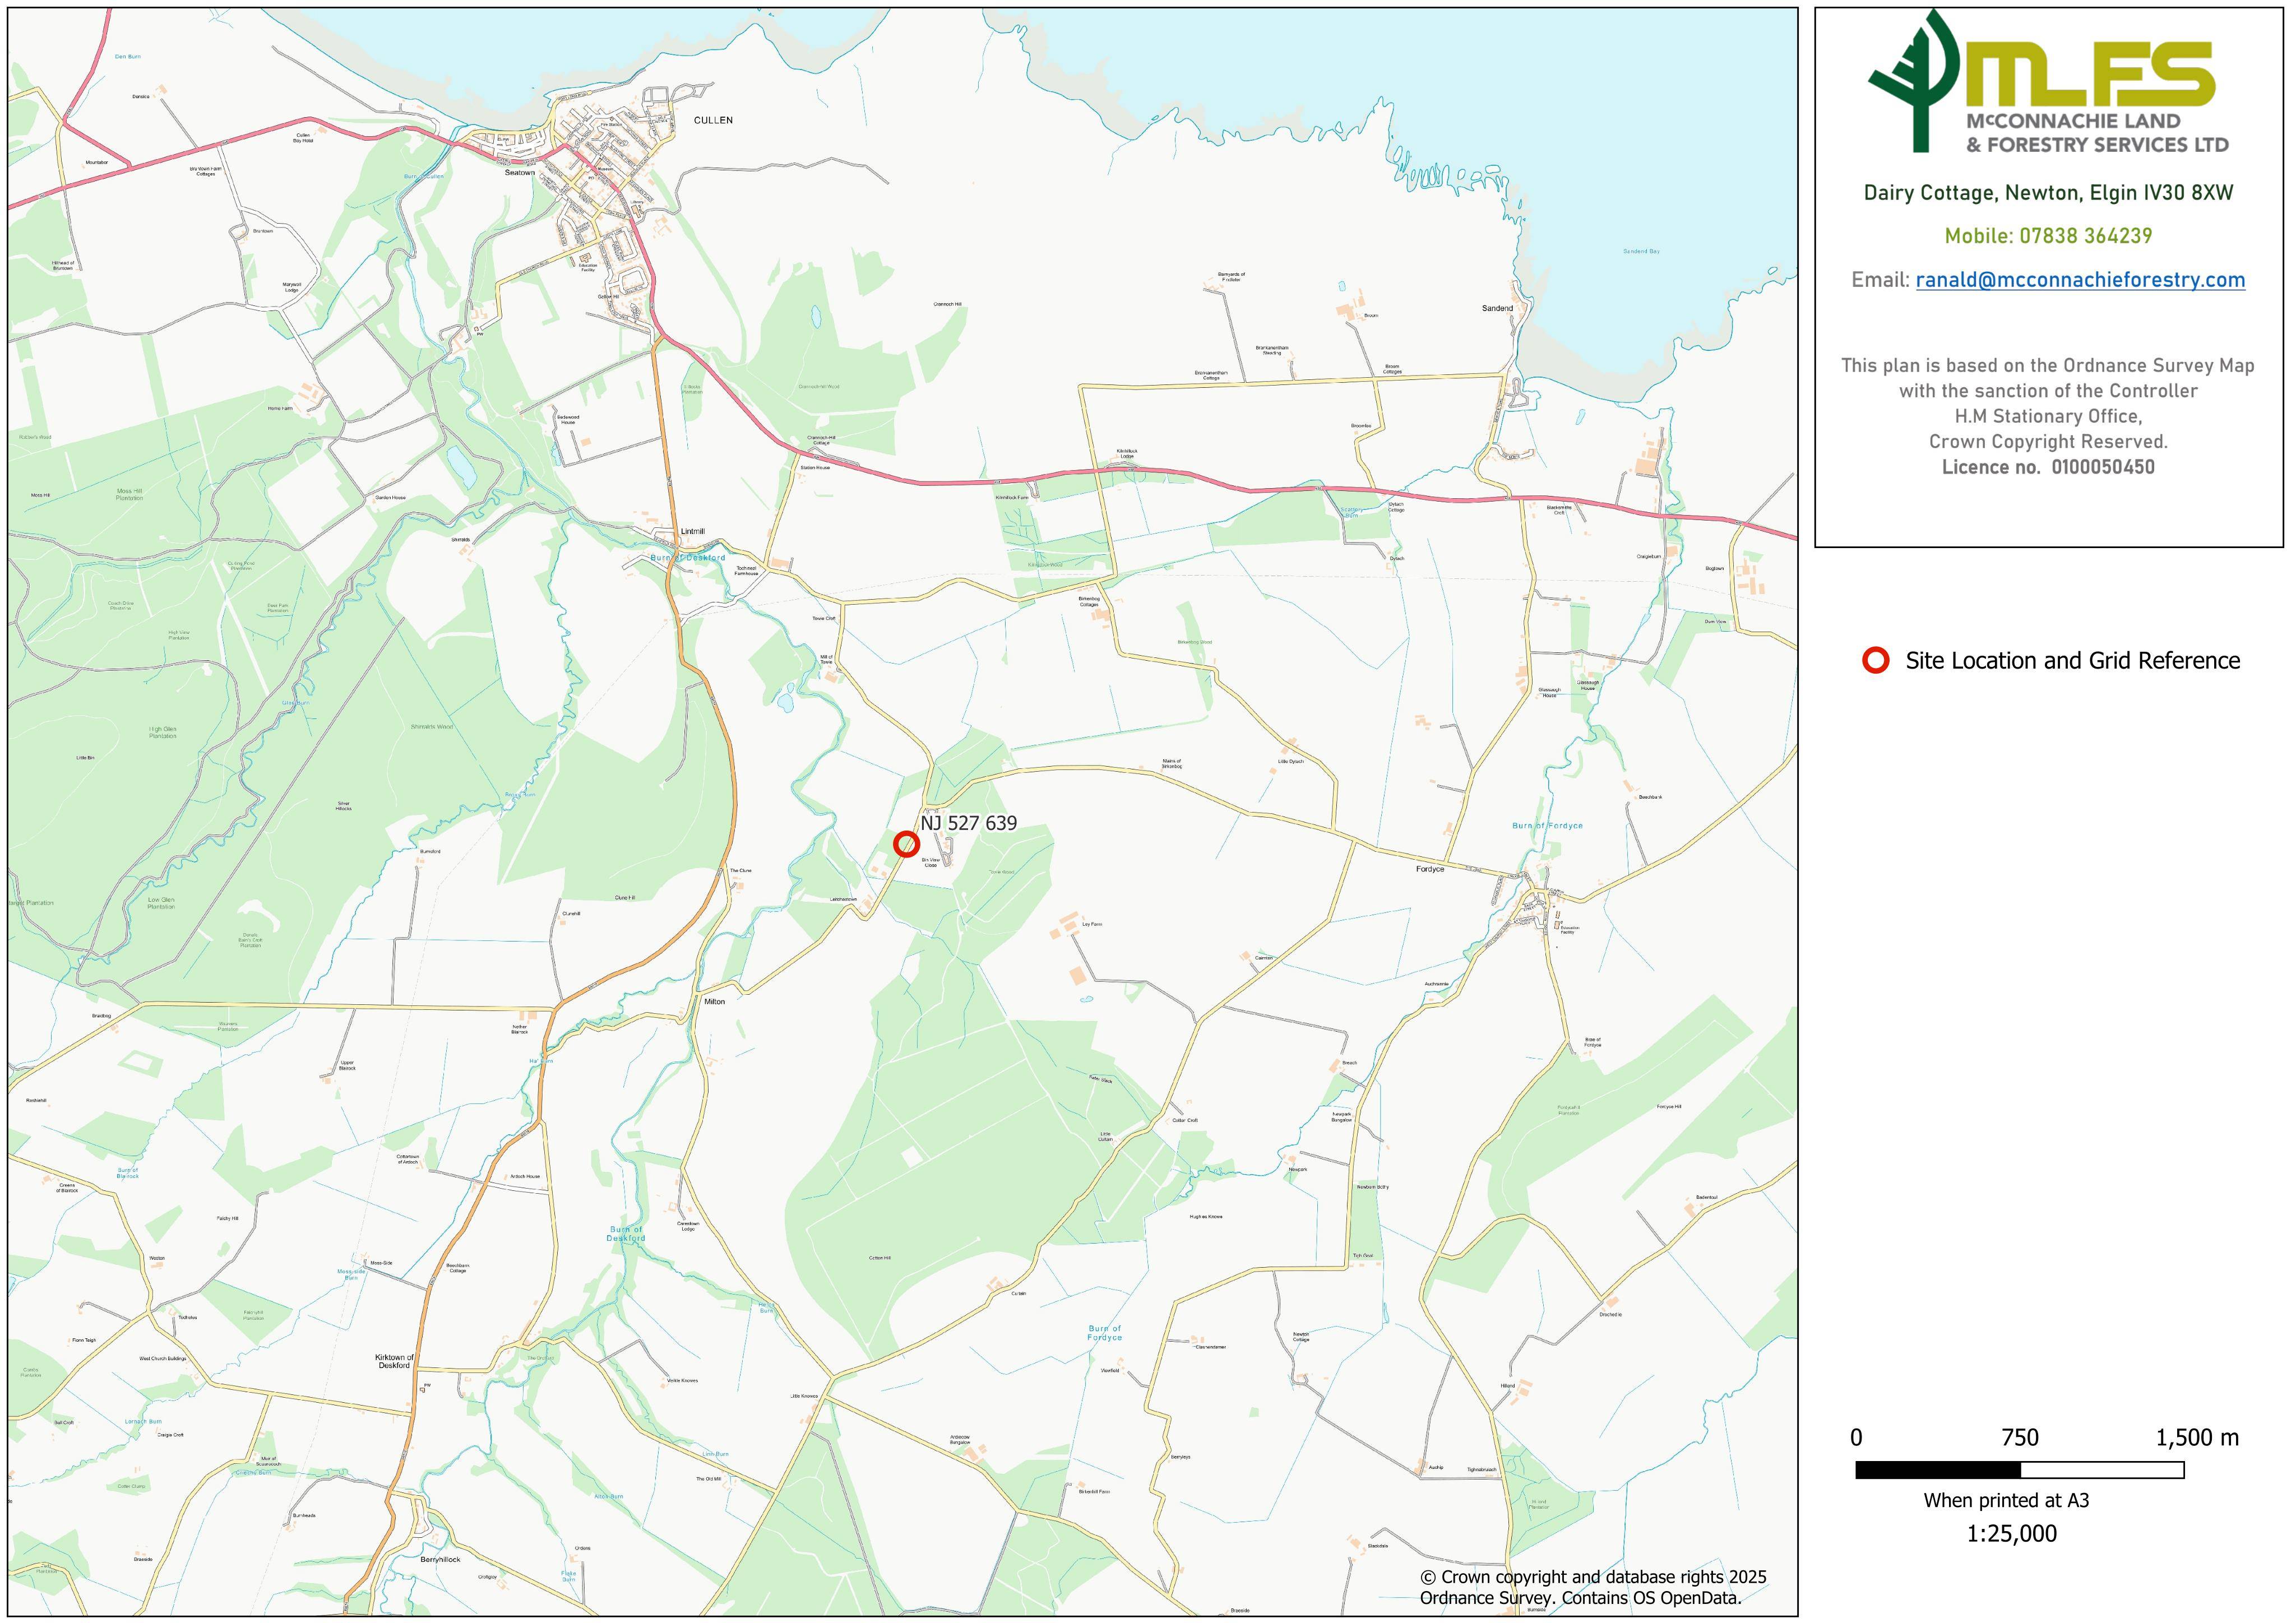
Task: Click the 'Milton' place label
Action: click(714, 1001)
